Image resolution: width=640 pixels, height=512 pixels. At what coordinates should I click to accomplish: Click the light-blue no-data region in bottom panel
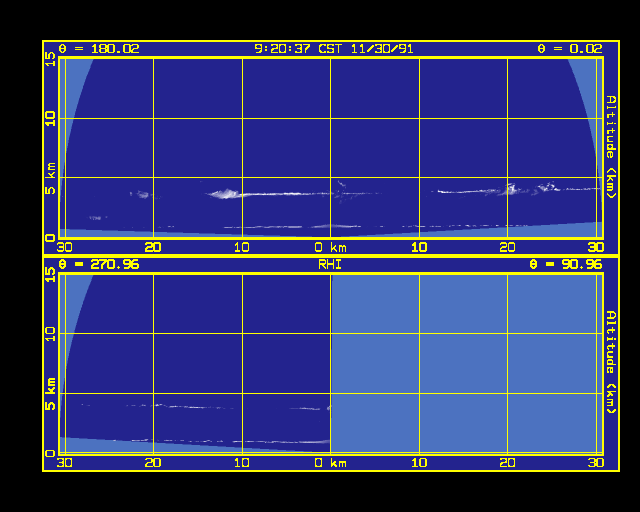(467, 363)
